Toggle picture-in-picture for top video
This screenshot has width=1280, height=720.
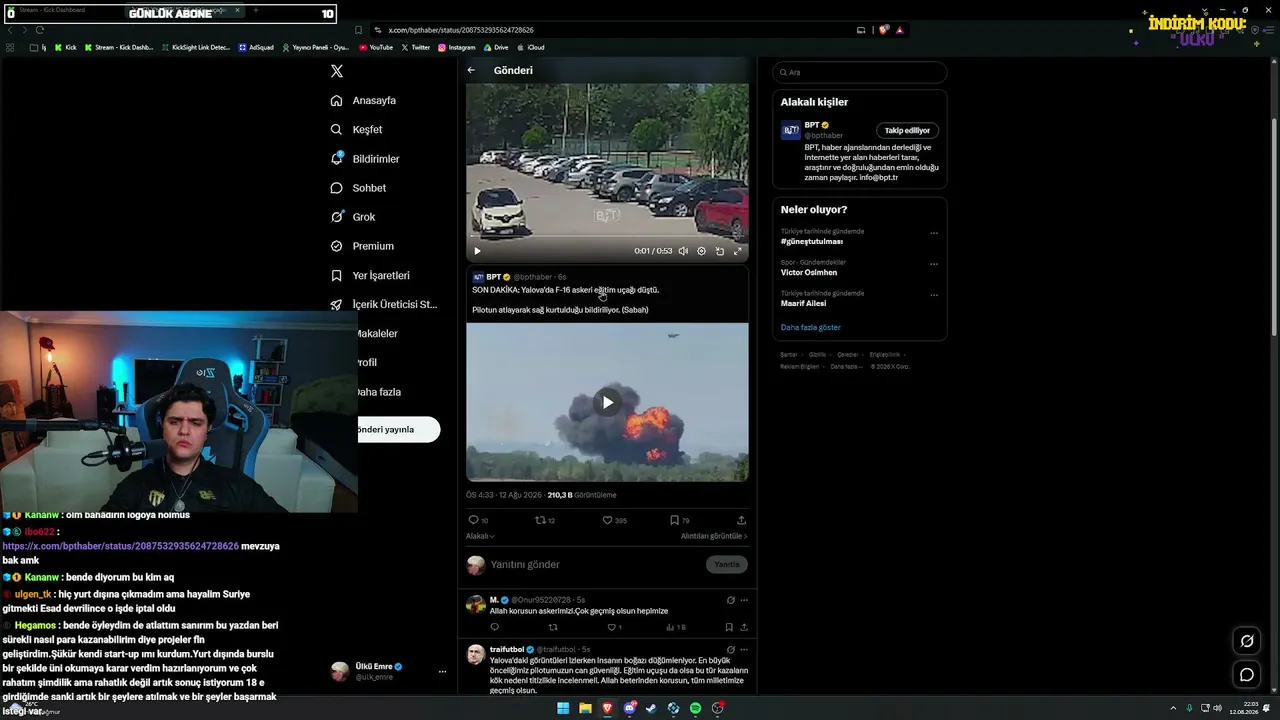(719, 251)
